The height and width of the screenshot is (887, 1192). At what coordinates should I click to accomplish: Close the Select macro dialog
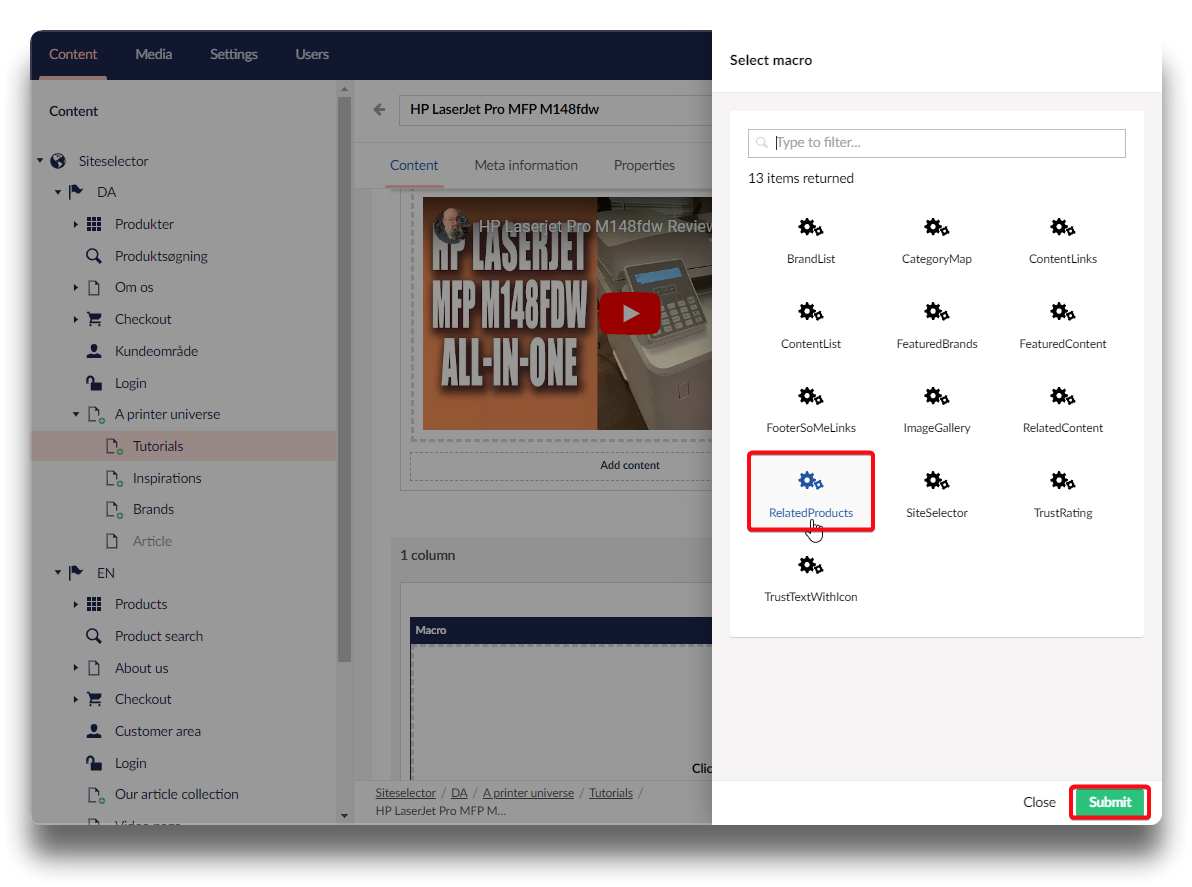pos(1039,802)
